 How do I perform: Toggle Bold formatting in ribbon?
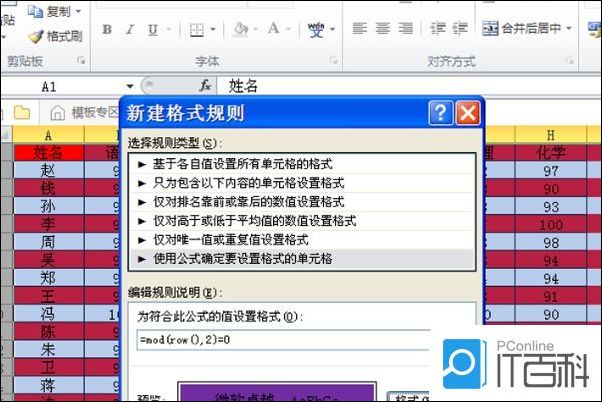107,29
